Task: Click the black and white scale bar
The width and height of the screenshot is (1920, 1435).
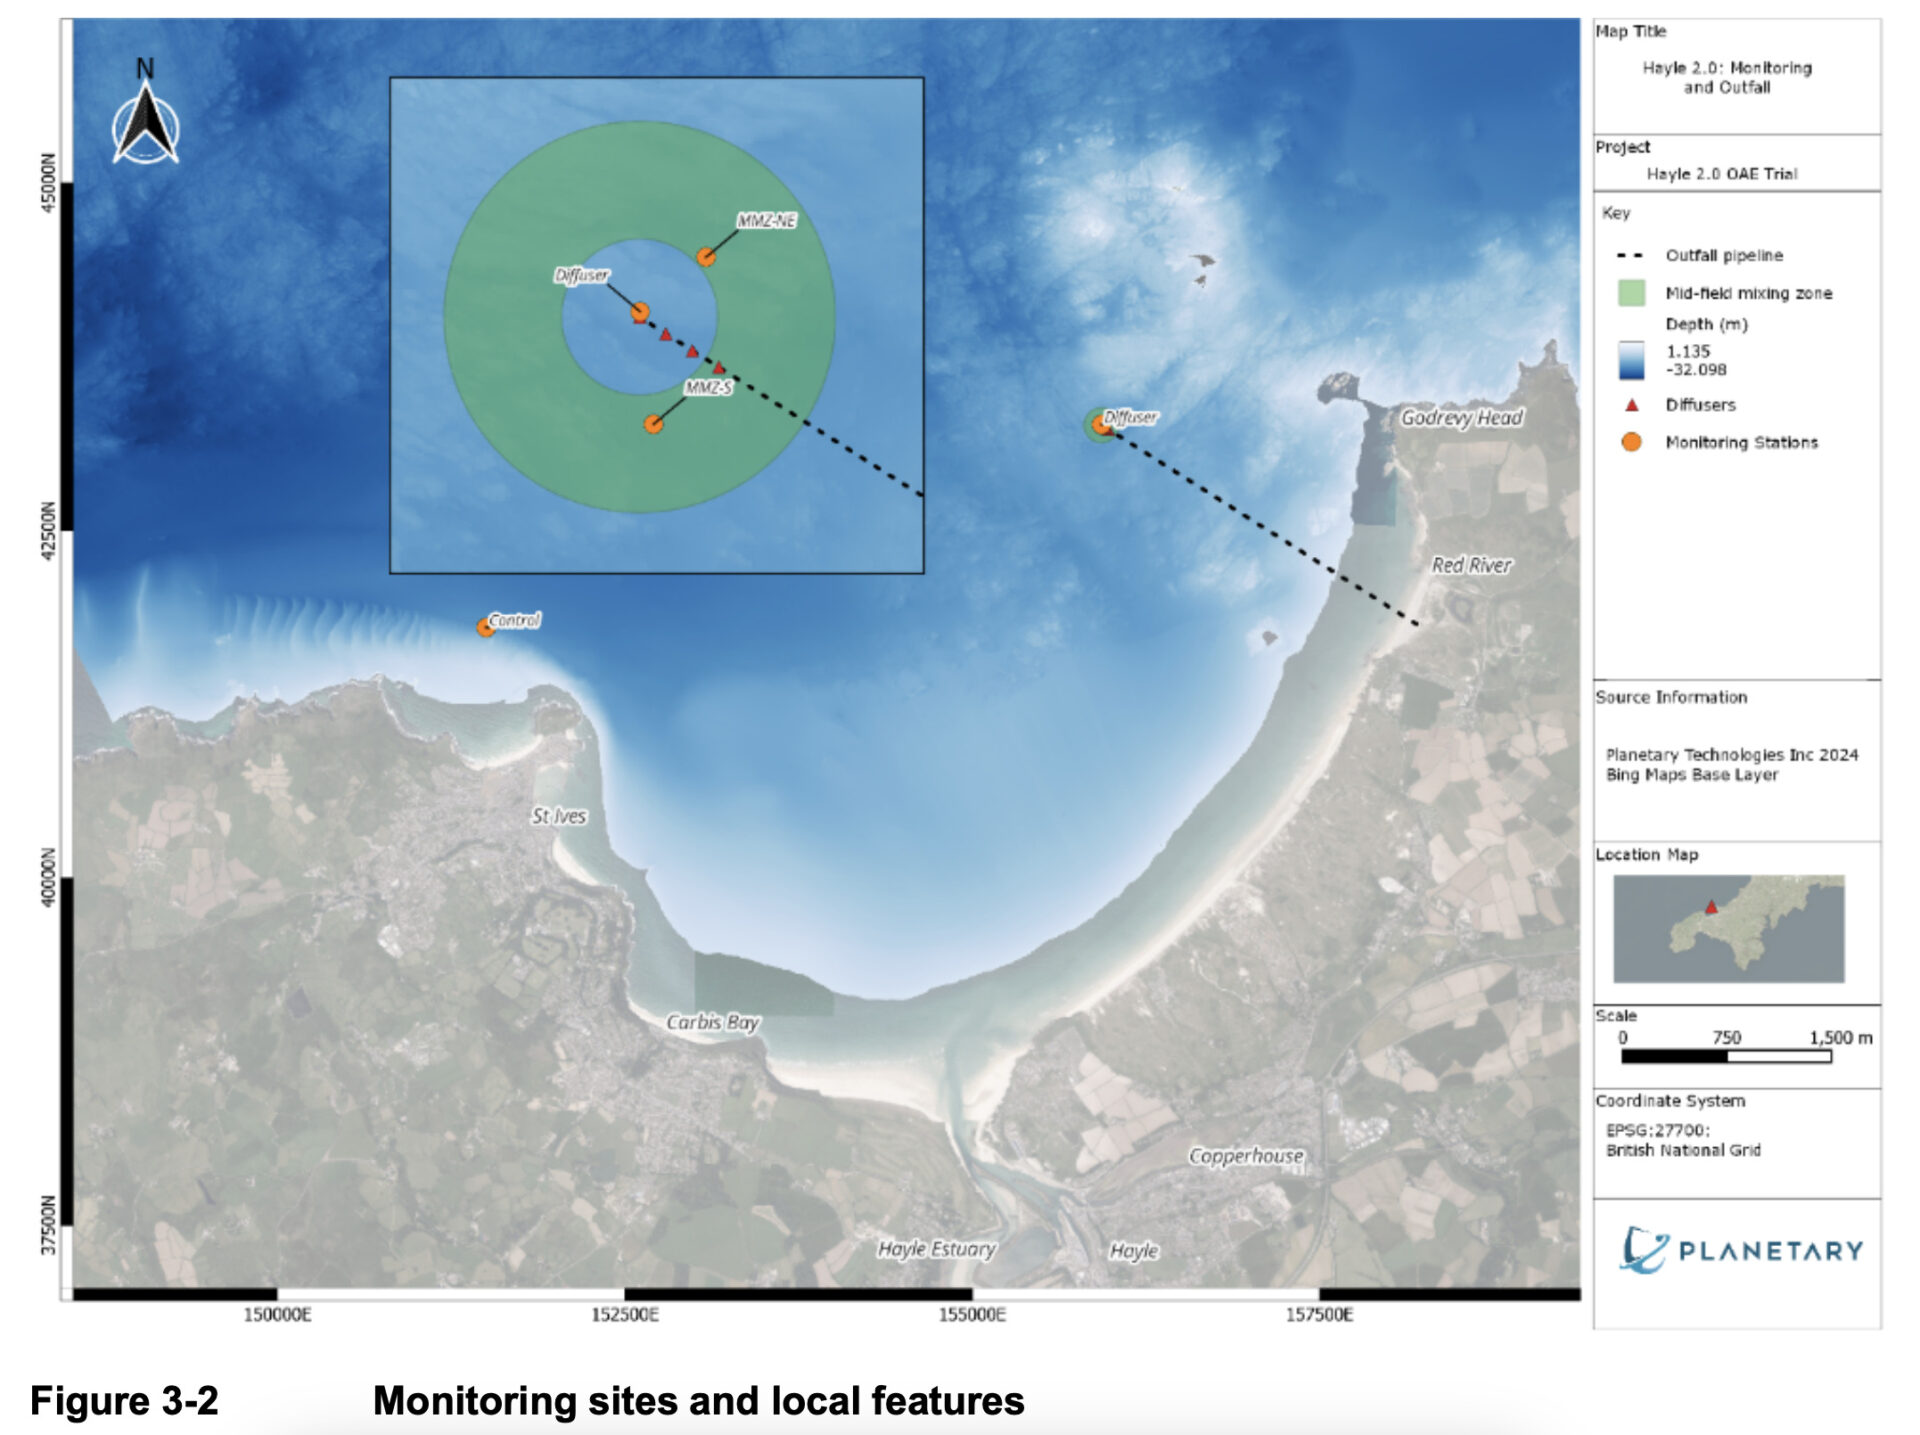Action: pos(1726,1056)
